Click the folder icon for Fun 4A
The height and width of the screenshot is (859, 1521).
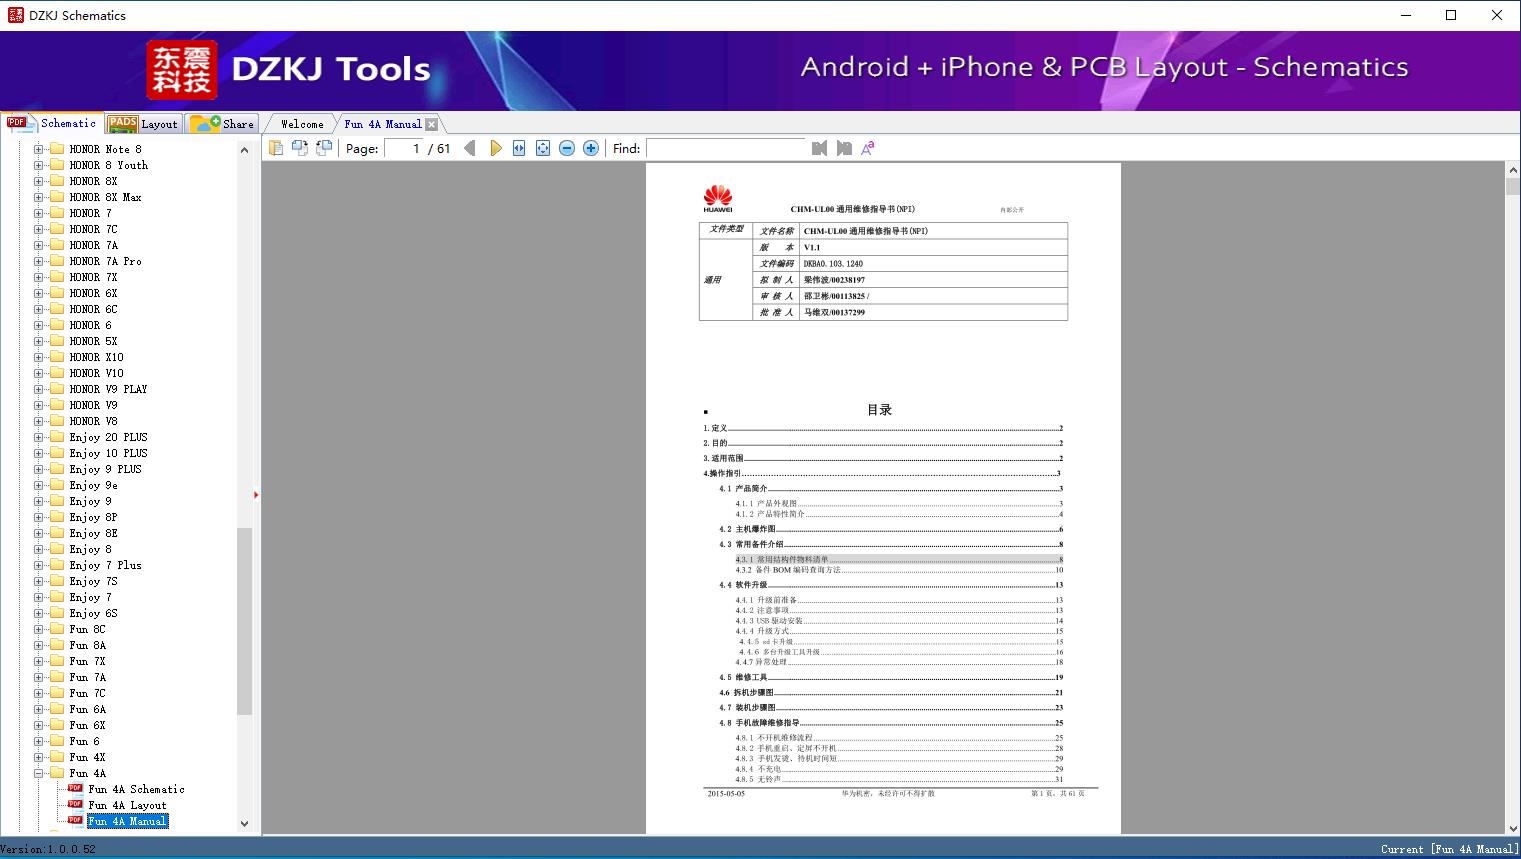point(57,773)
